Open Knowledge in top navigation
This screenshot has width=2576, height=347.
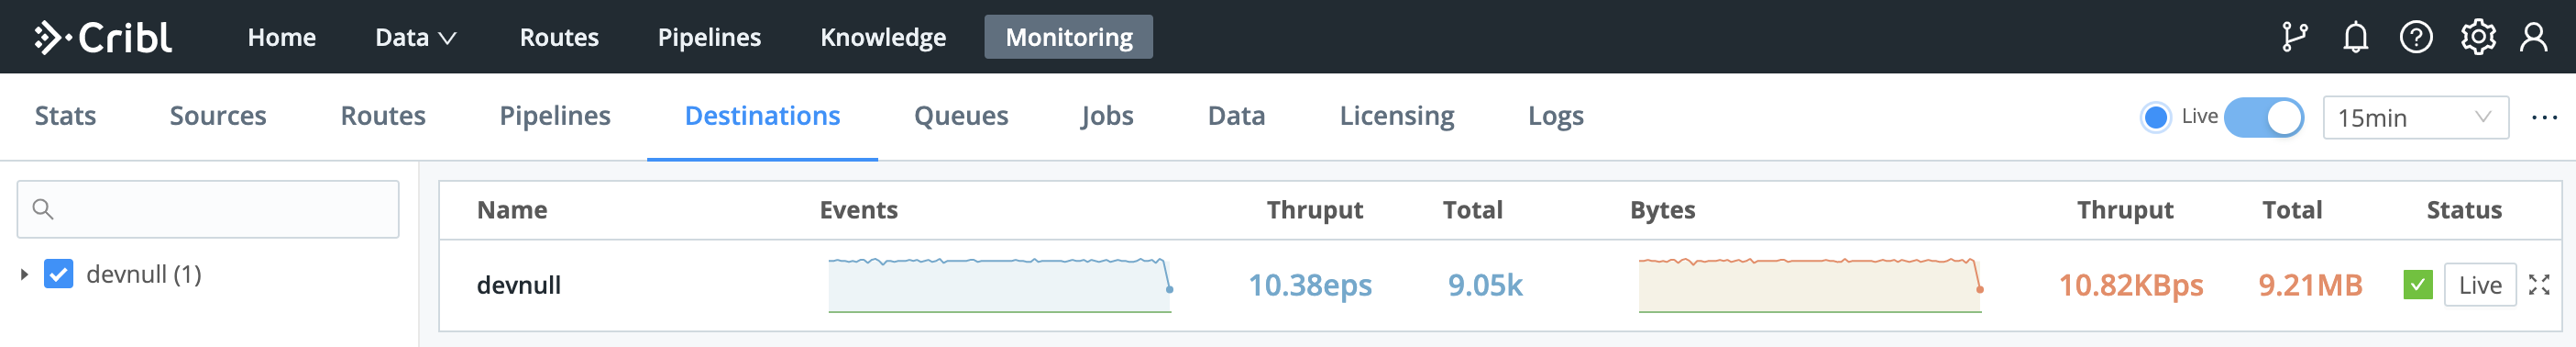(883, 37)
